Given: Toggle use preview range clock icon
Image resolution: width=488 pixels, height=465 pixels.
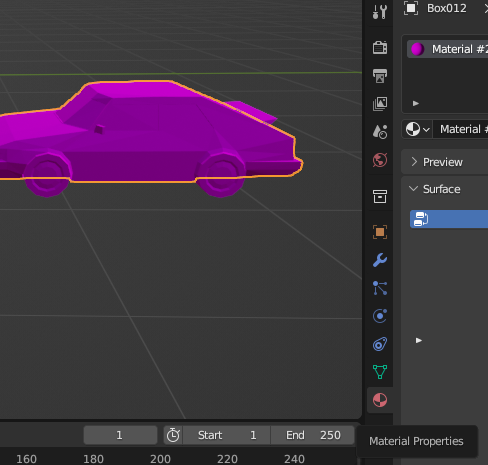Looking at the screenshot, I should (173, 435).
